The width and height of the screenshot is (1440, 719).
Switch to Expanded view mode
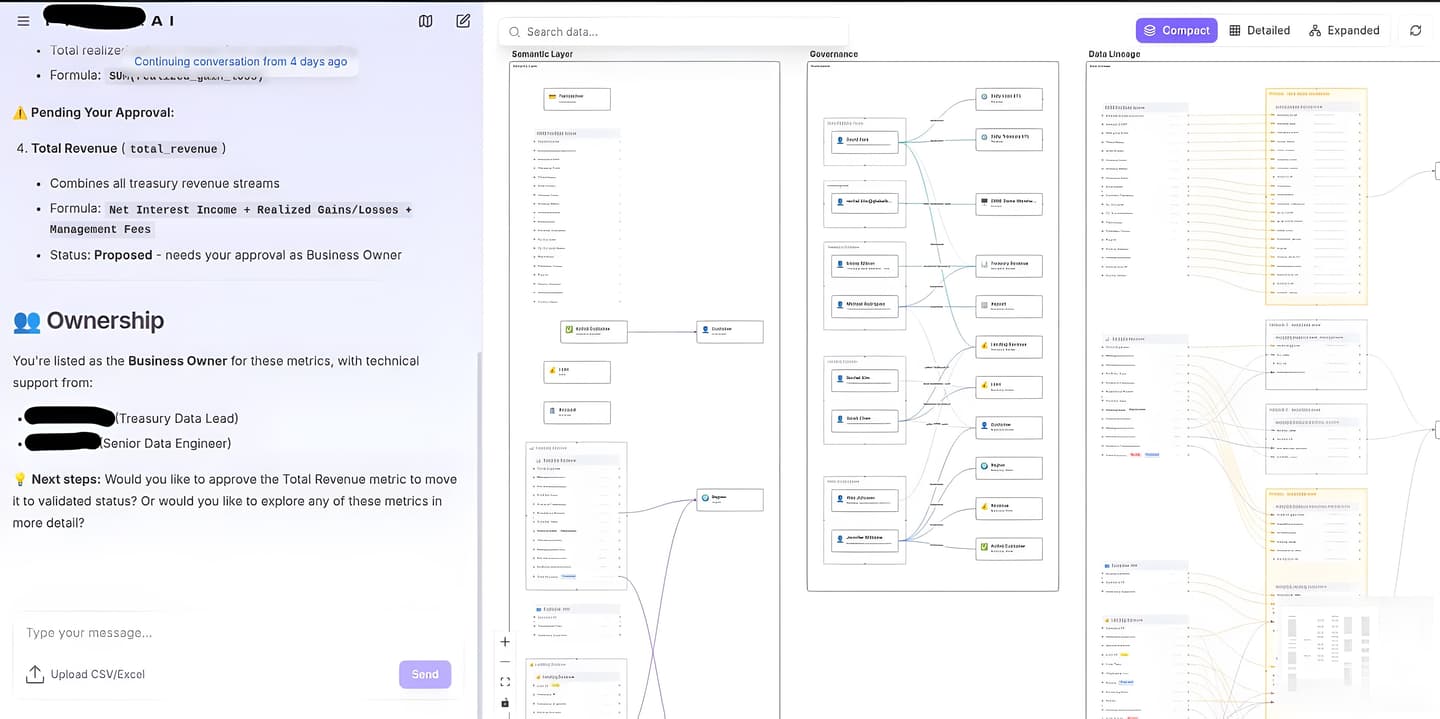pos(1345,30)
